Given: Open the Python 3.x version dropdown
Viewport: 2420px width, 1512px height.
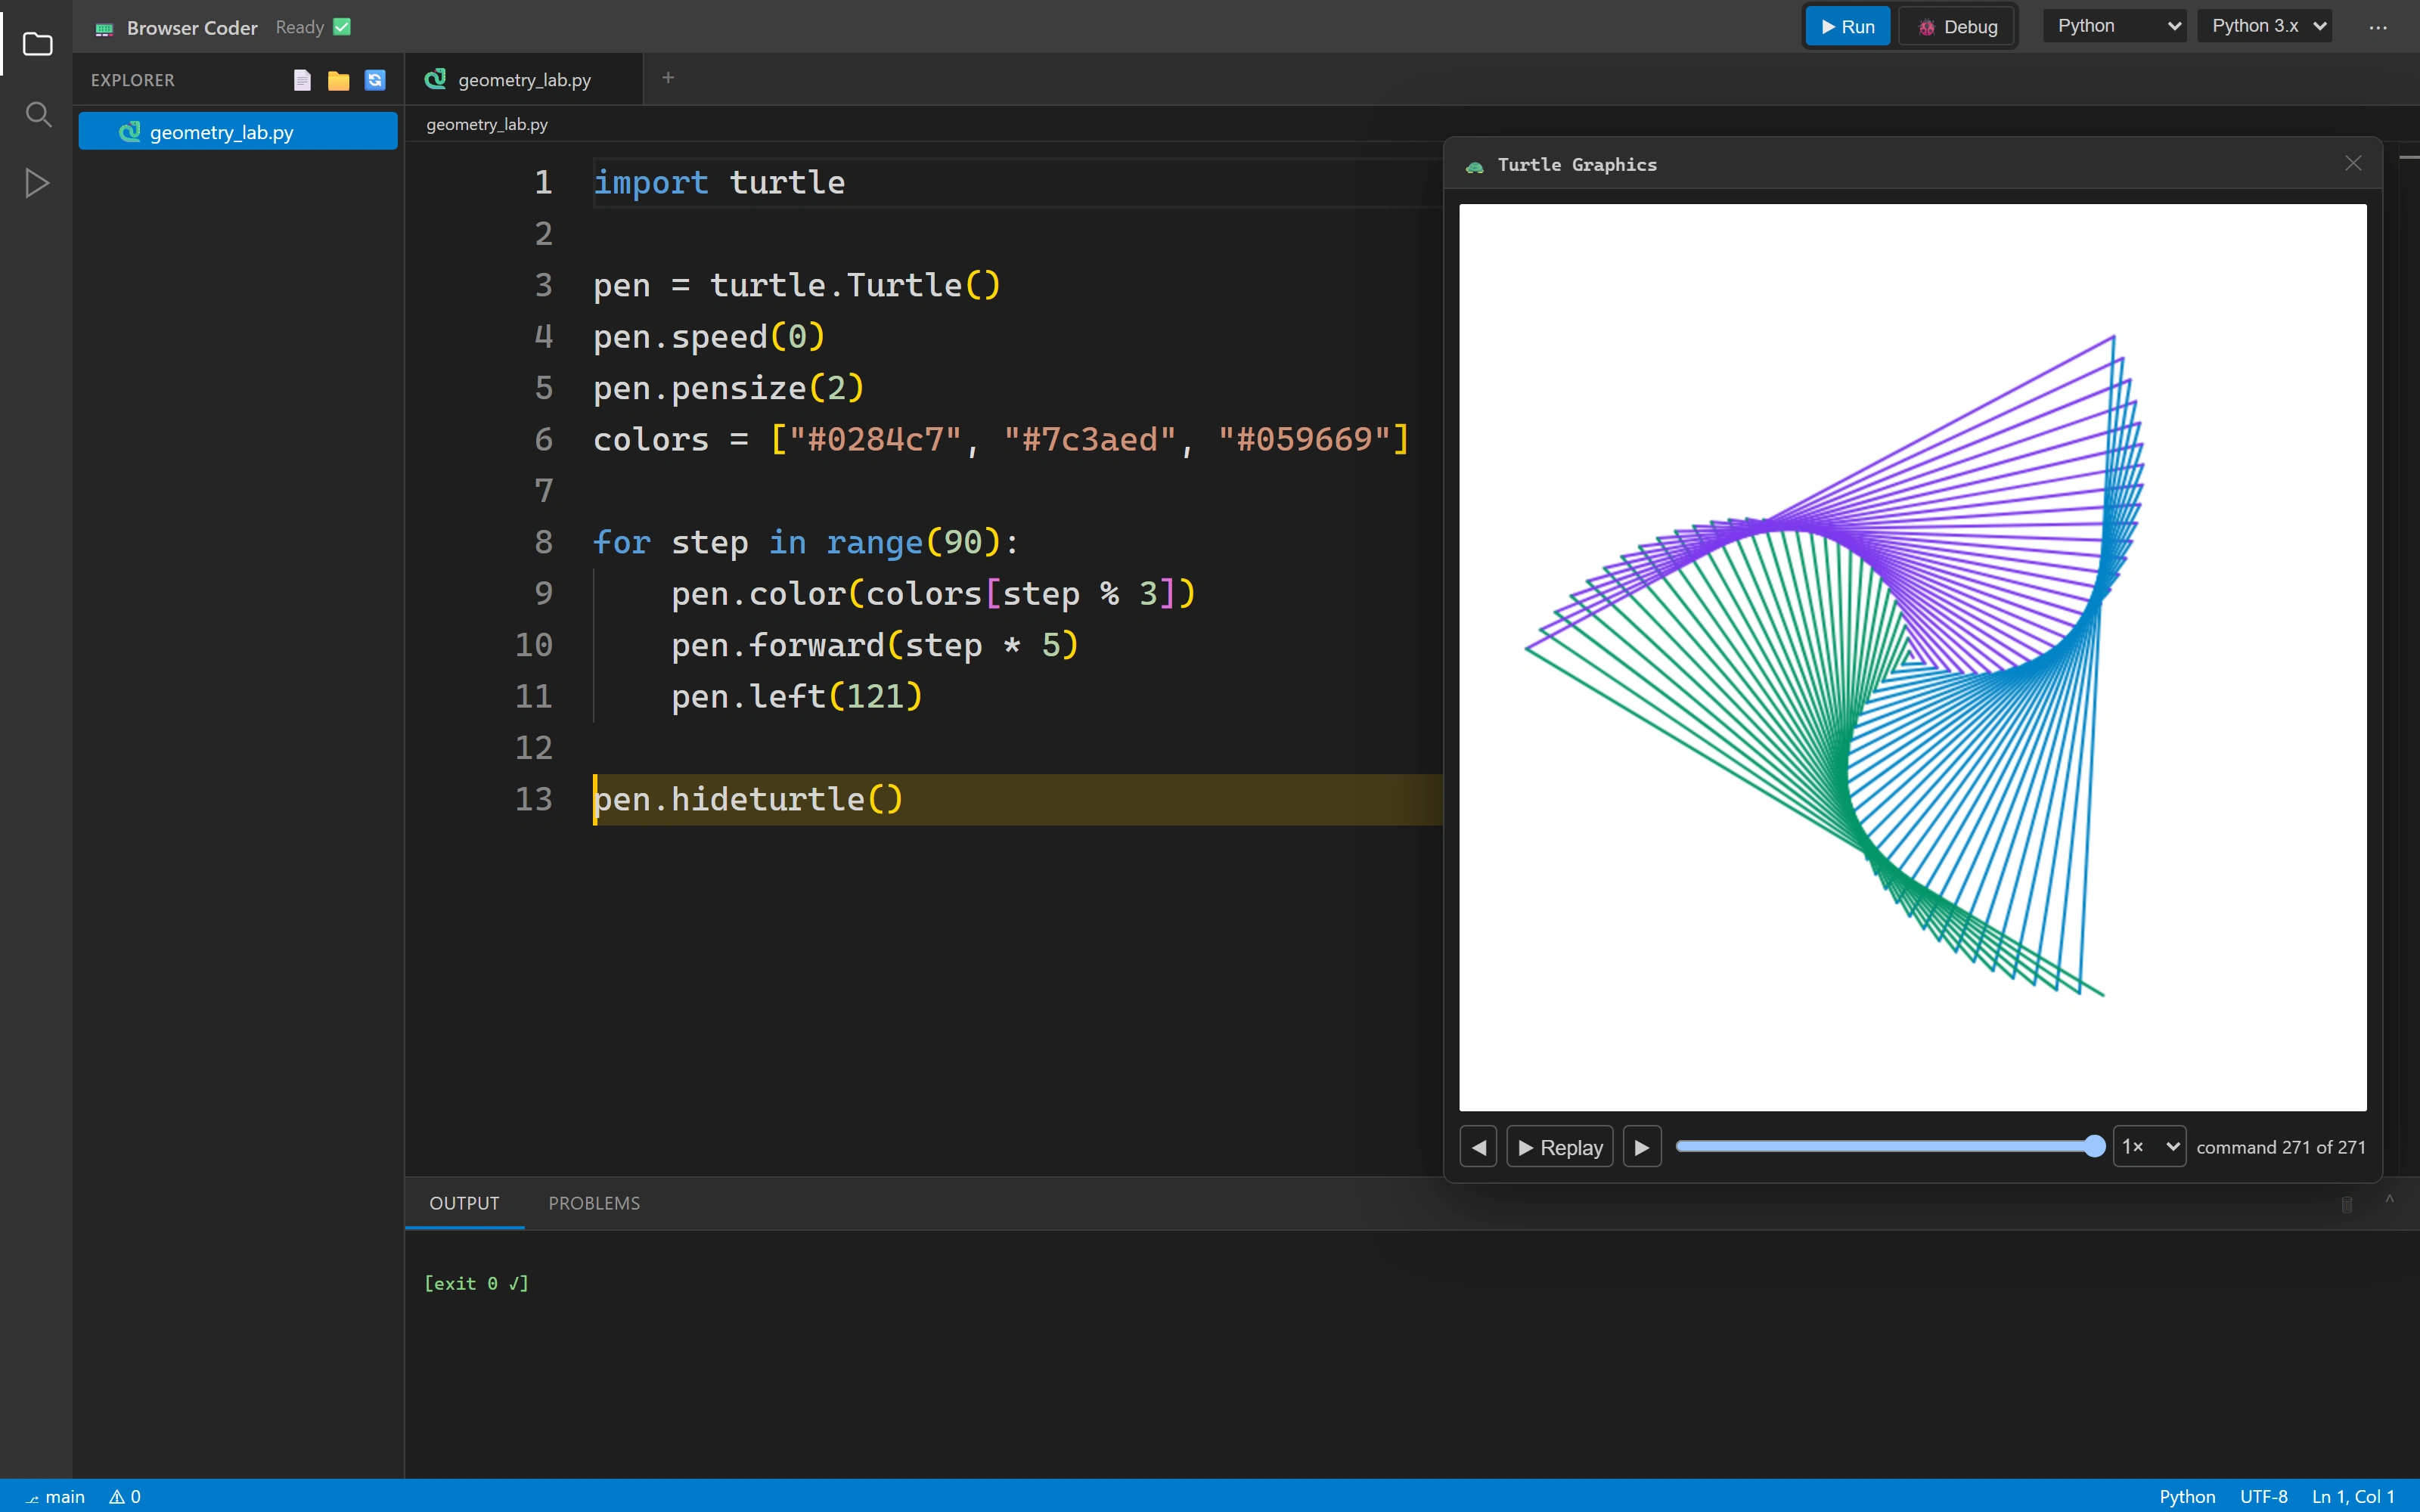Looking at the screenshot, I should click(2264, 26).
